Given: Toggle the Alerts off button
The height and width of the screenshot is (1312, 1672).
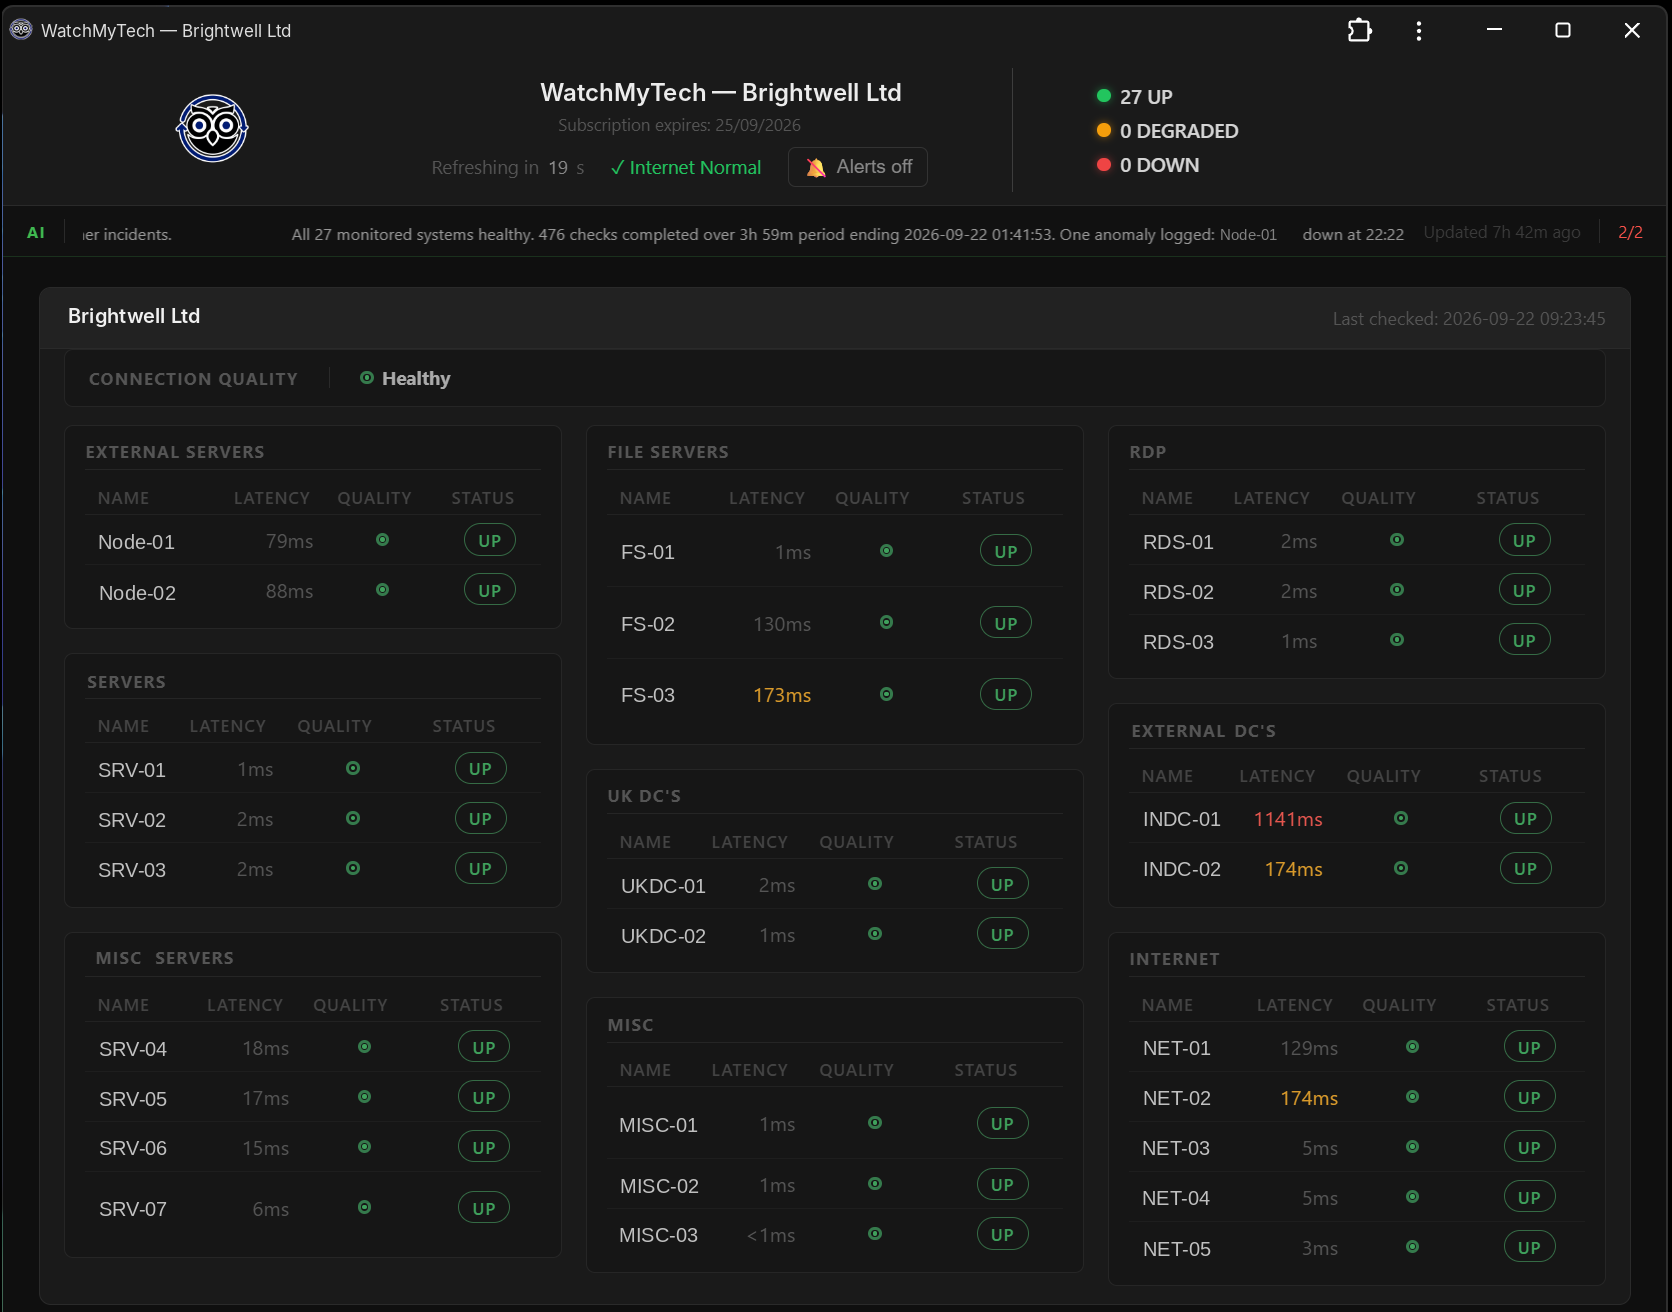Looking at the screenshot, I should [x=858, y=167].
